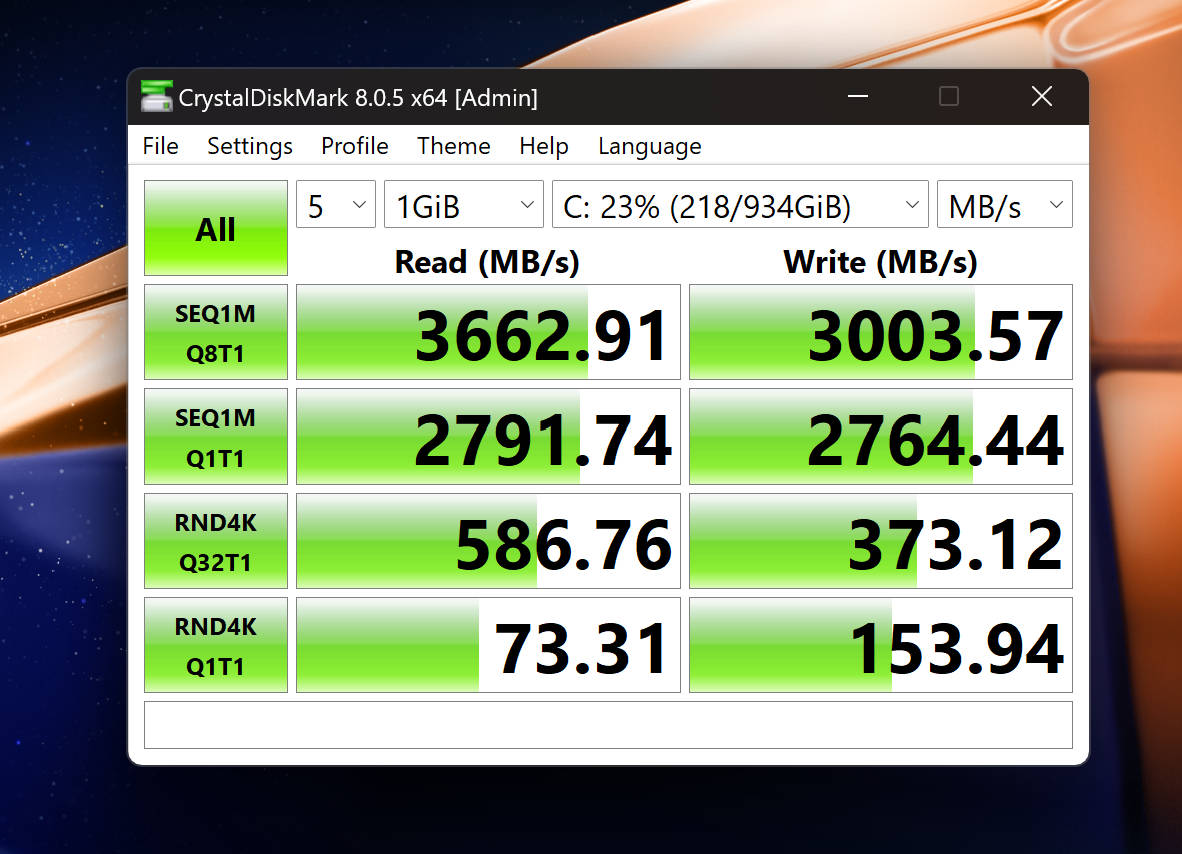Open the File menu

click(161, 145)
